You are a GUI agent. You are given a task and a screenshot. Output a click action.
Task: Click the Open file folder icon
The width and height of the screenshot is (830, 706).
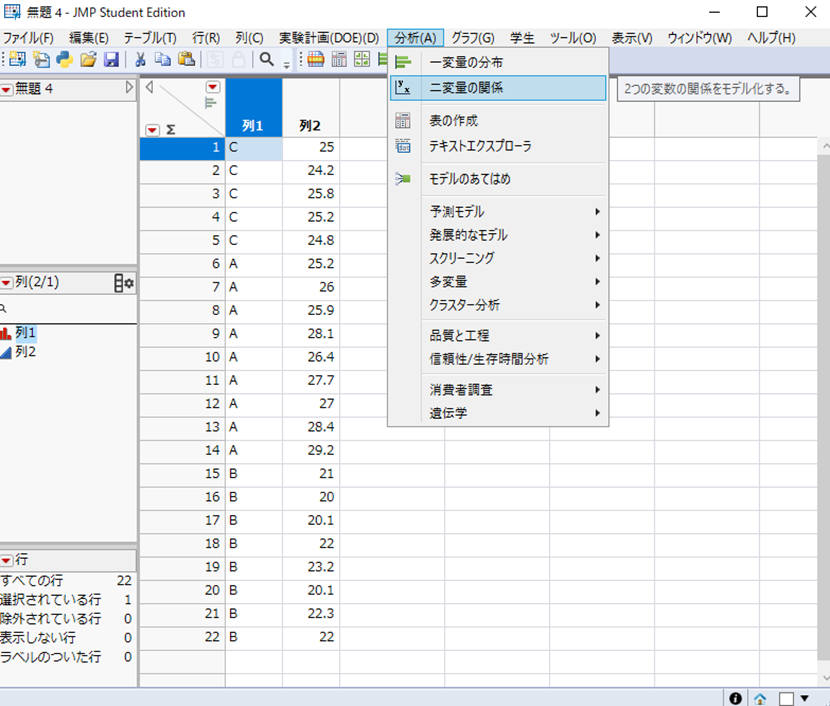(88, 60)
